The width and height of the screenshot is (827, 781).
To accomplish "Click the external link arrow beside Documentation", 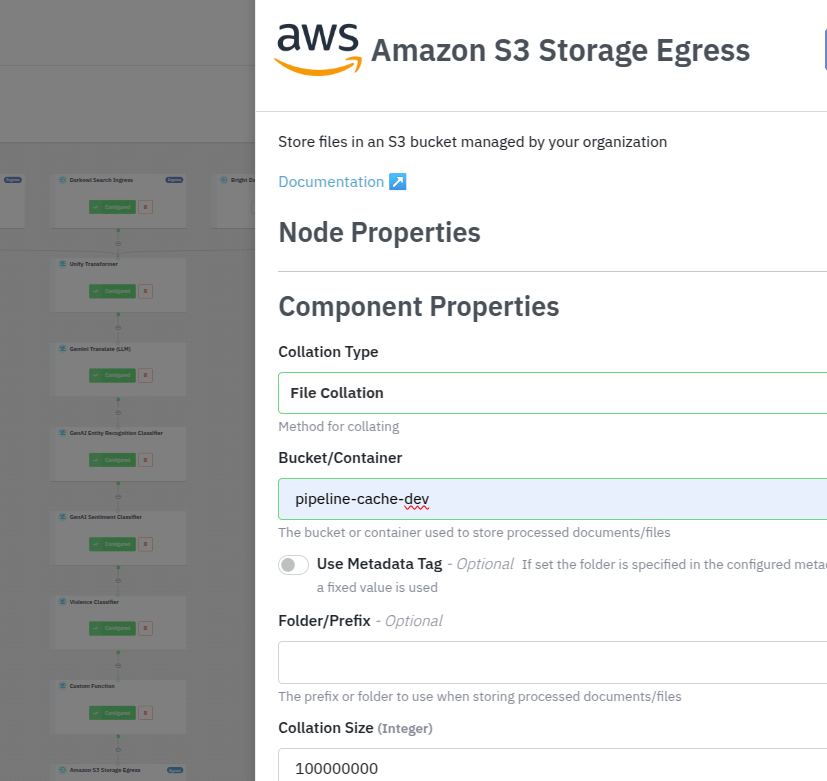I will (397, 182).
